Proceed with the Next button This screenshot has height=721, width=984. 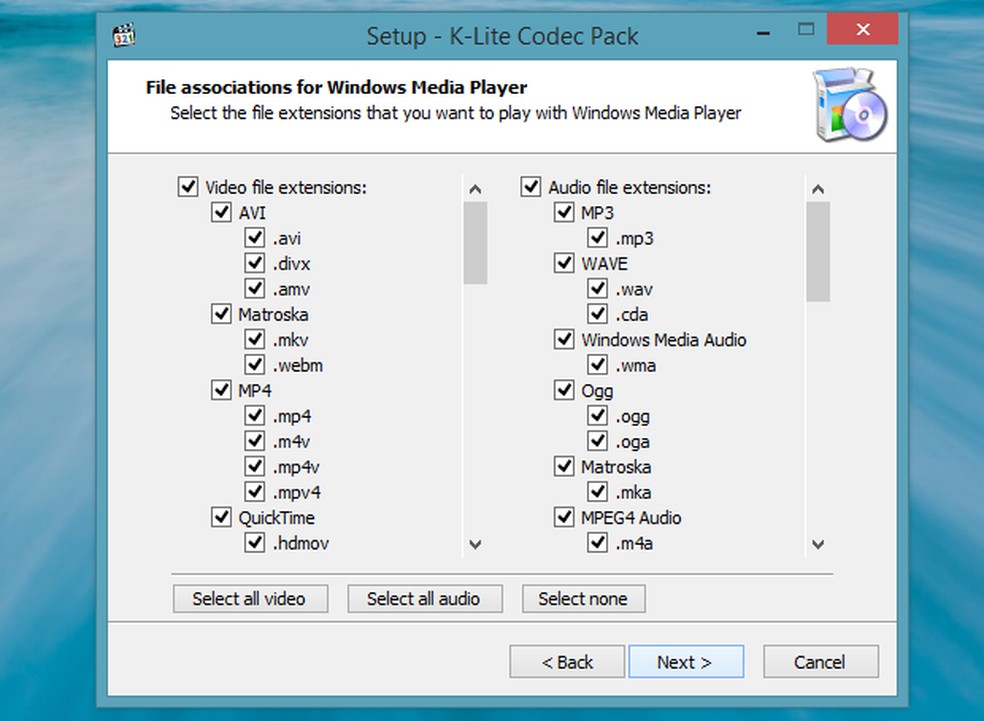coord(686,662)
